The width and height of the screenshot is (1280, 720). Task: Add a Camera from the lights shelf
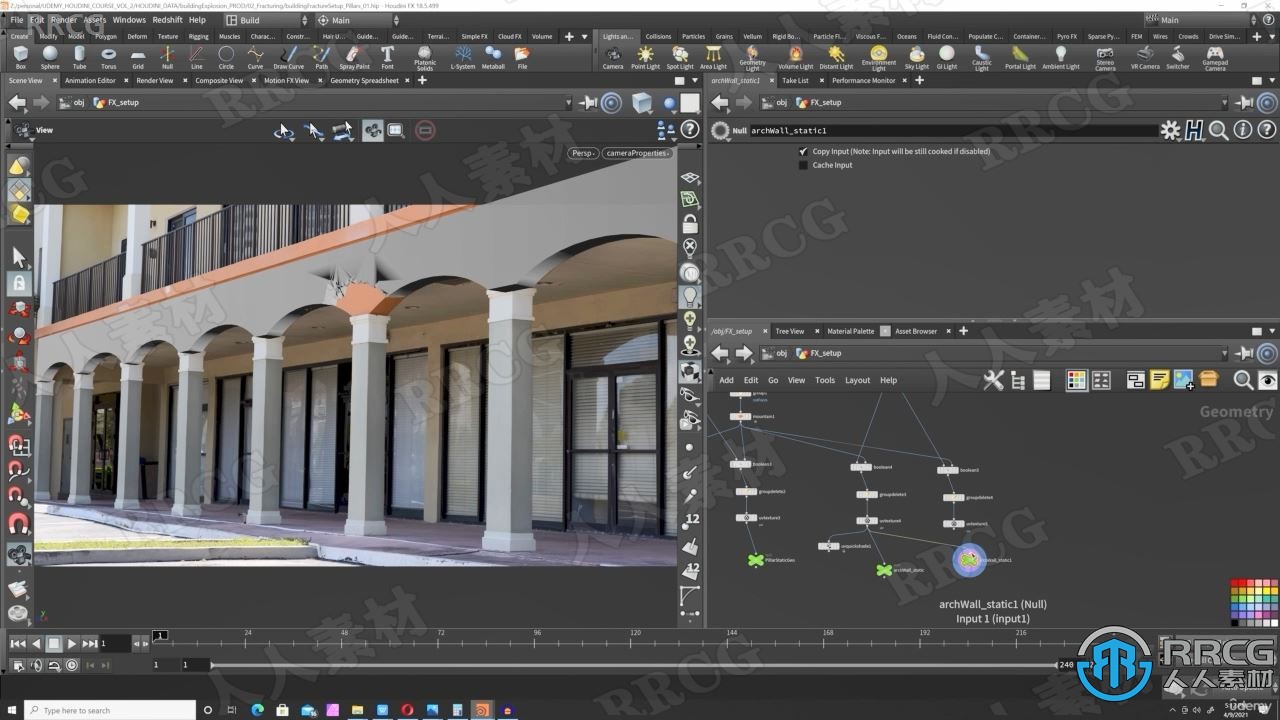click(612, 57)
